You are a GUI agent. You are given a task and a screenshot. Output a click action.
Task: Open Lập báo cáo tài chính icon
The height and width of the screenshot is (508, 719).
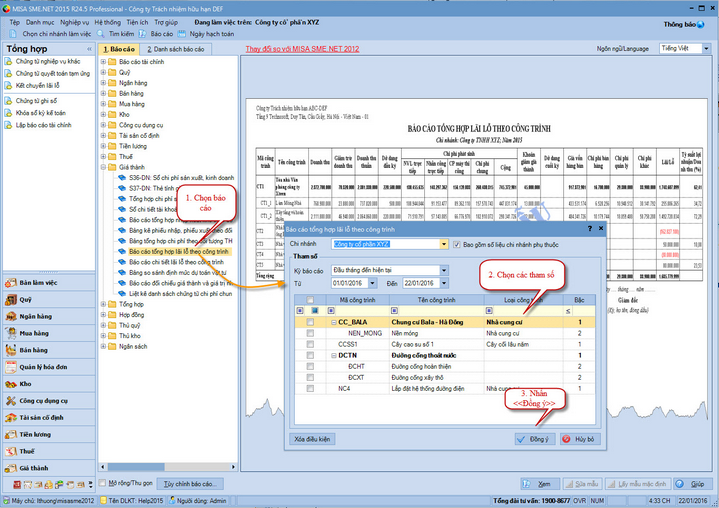8,125
